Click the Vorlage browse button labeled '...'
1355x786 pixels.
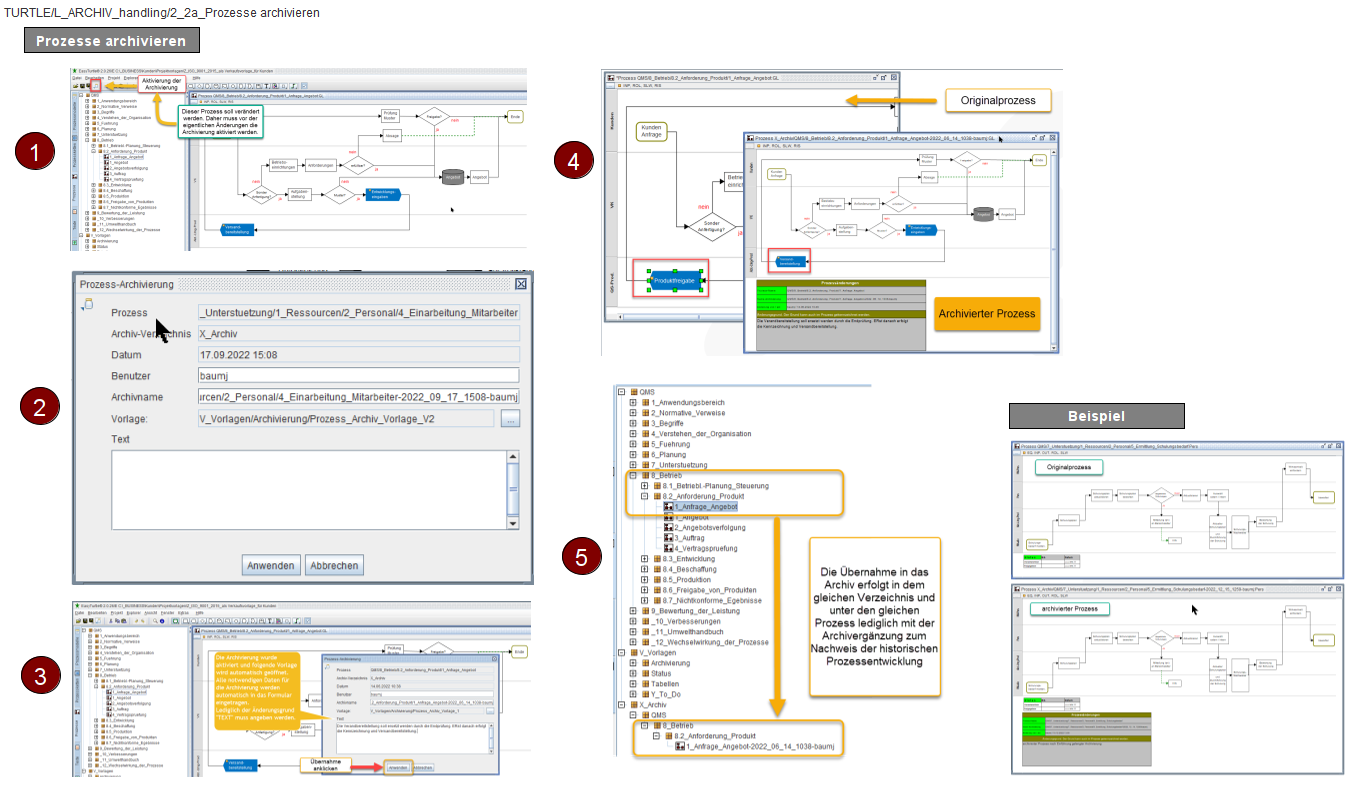pyautogui.click(x=510, y=419)
